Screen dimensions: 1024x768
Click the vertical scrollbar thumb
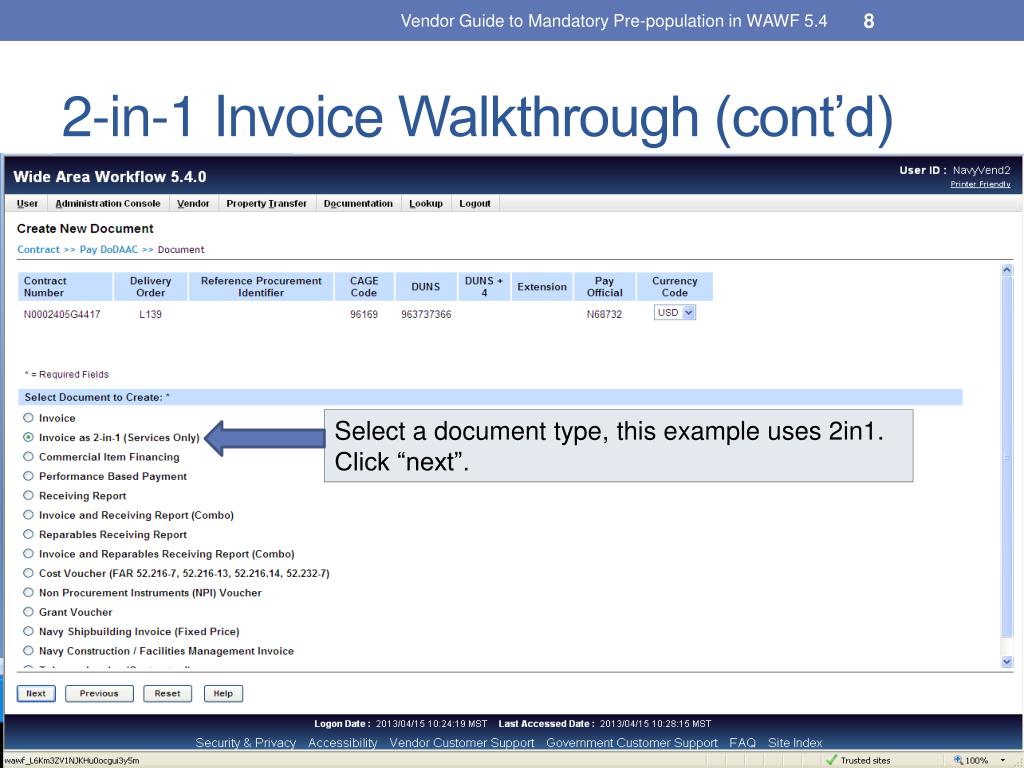click(1007, 456)
